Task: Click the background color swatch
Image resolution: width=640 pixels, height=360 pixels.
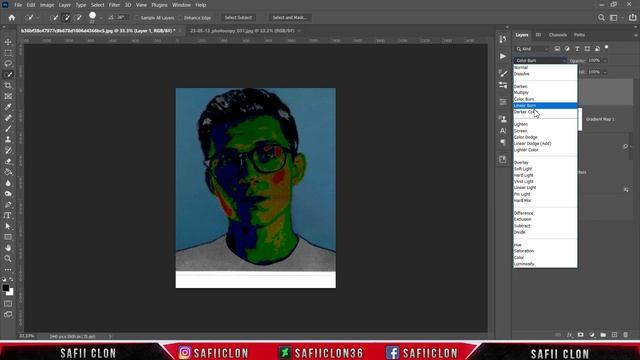Action: [10, 292]
